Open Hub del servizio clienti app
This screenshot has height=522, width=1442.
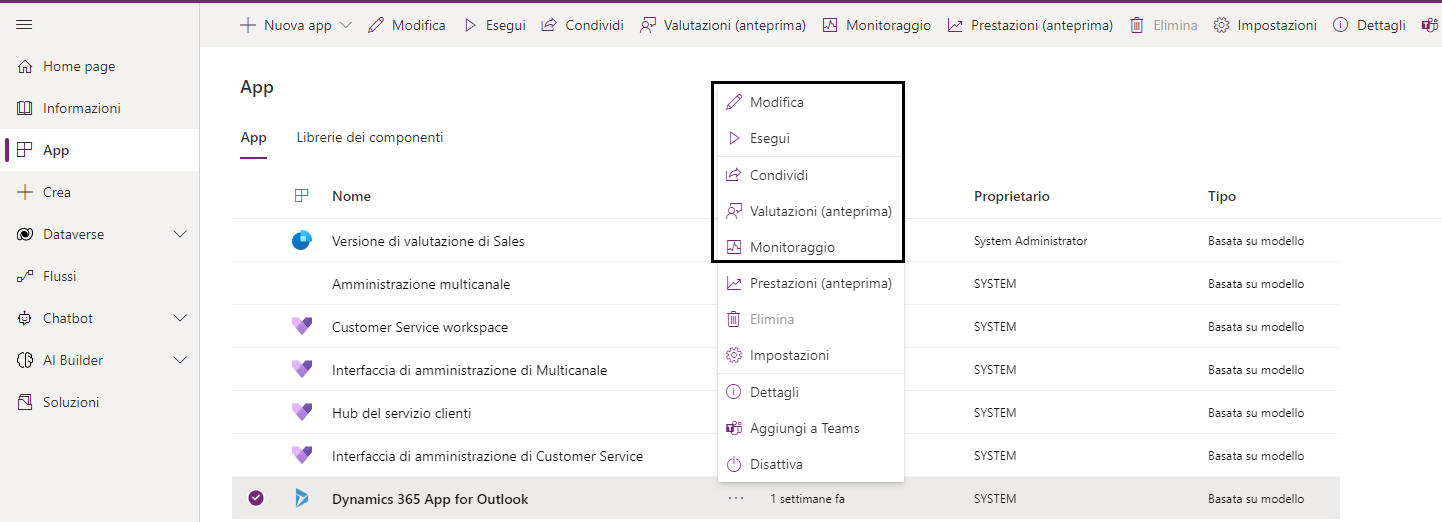click(x=401, y=413)
